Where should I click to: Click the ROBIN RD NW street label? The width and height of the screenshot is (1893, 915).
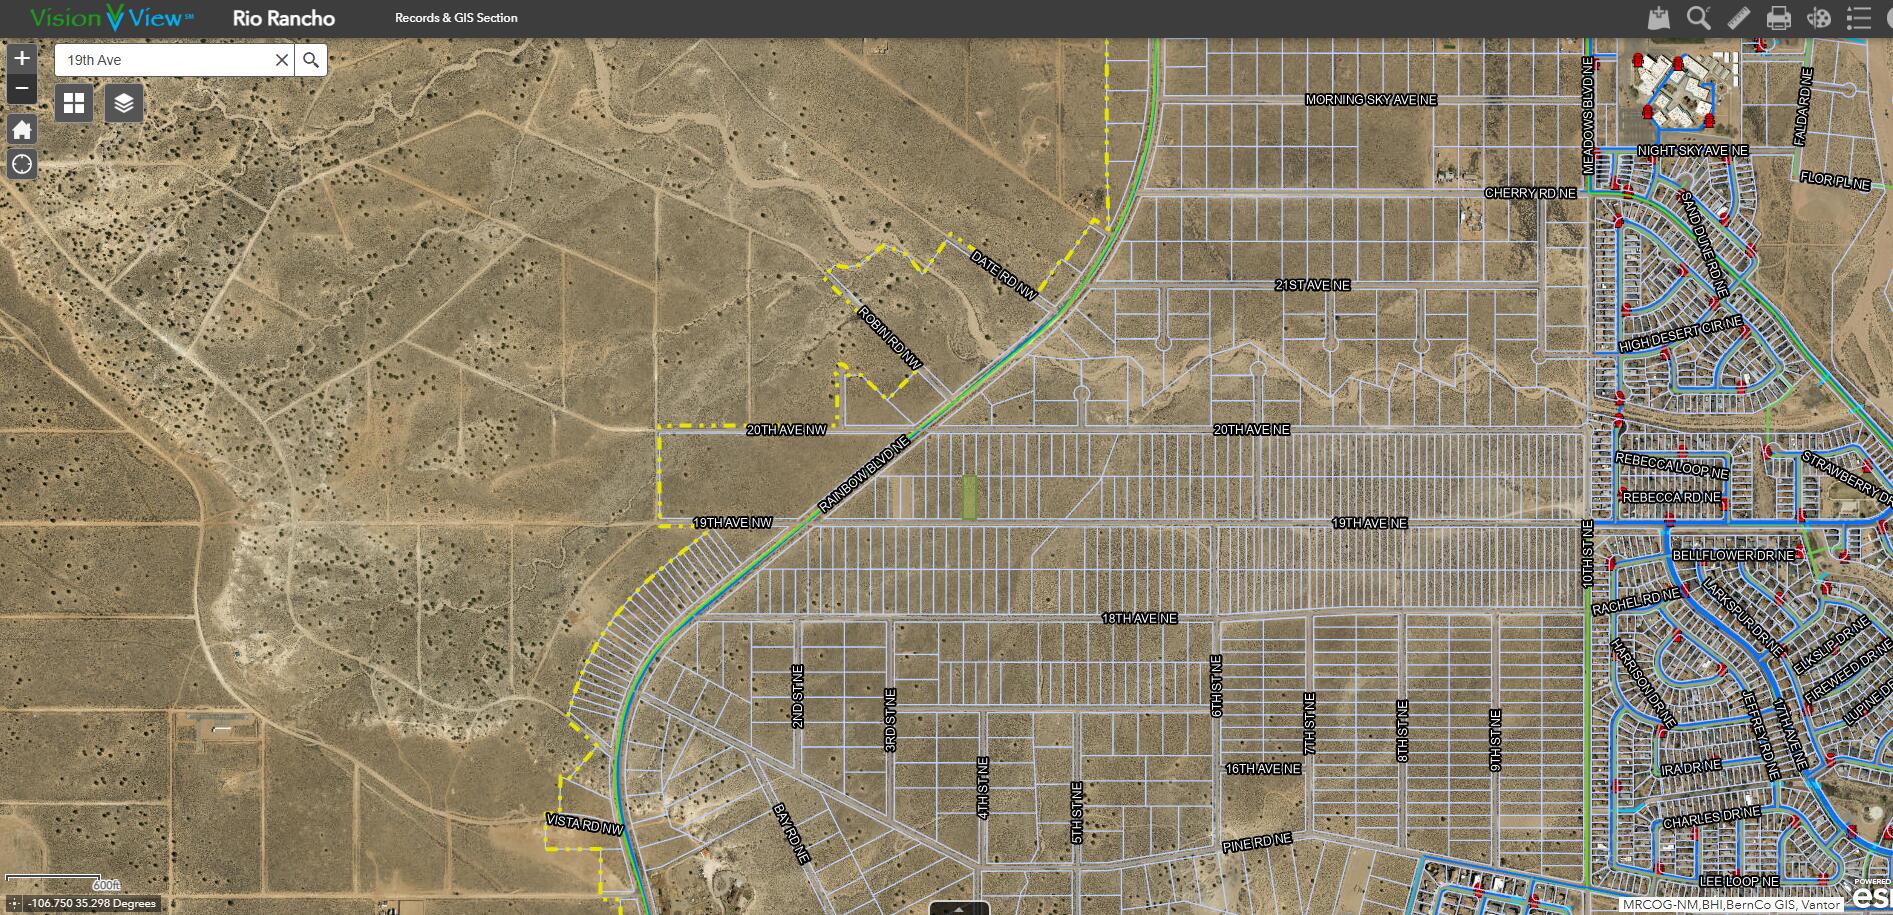890,338
